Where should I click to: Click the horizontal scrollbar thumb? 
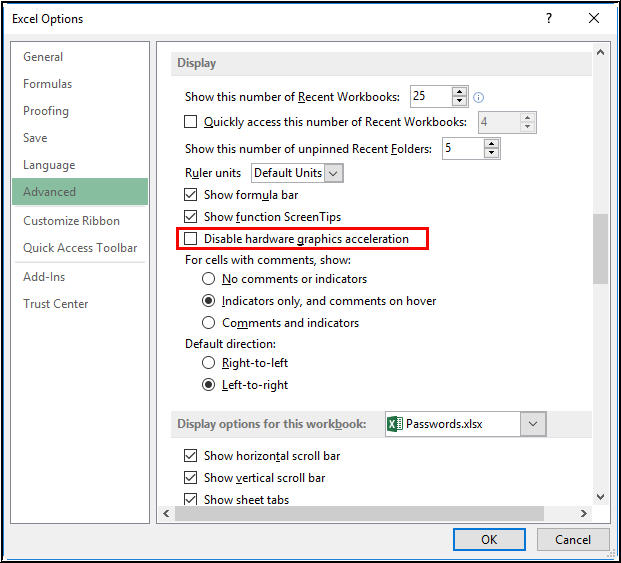(x=359, y=514)
